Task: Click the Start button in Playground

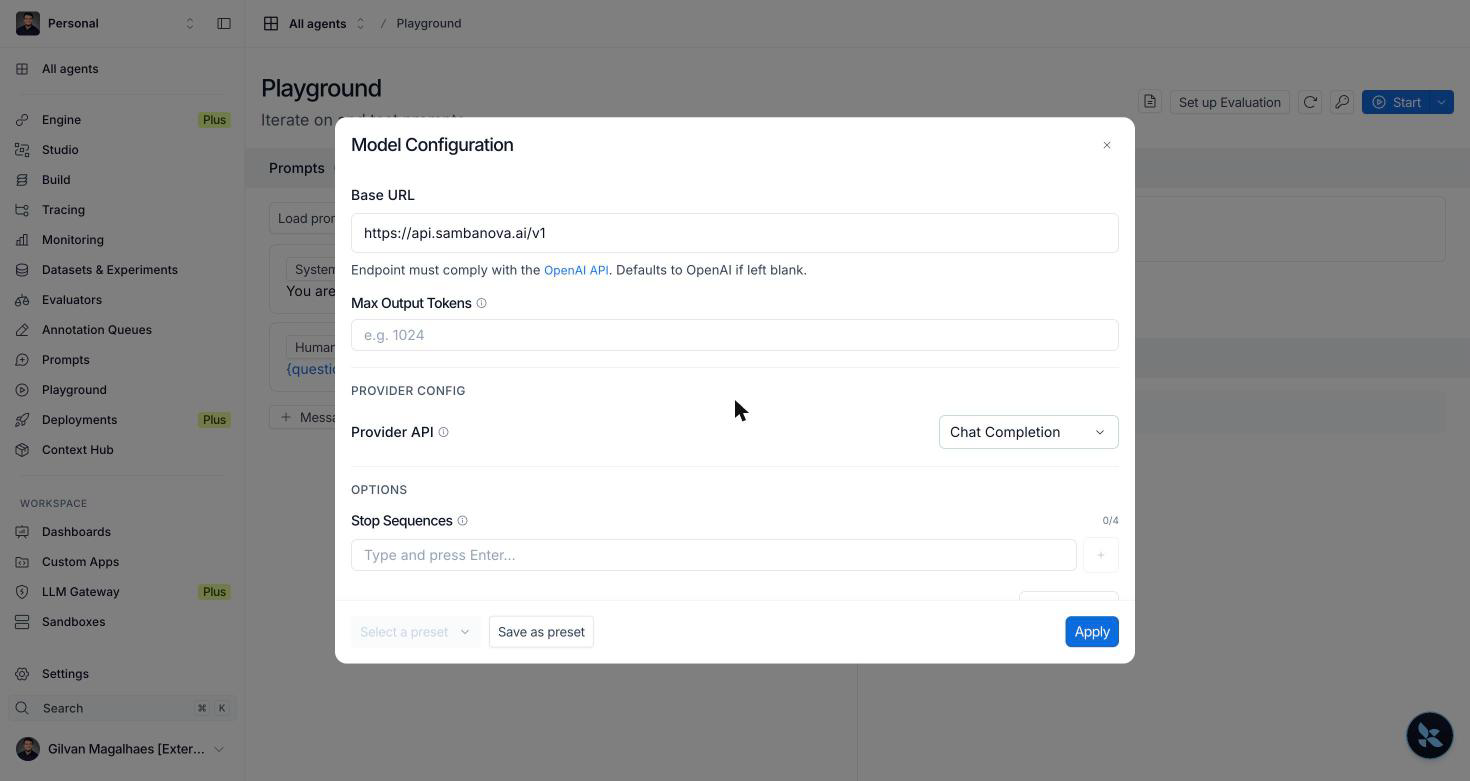Action: coord(1397,102)
